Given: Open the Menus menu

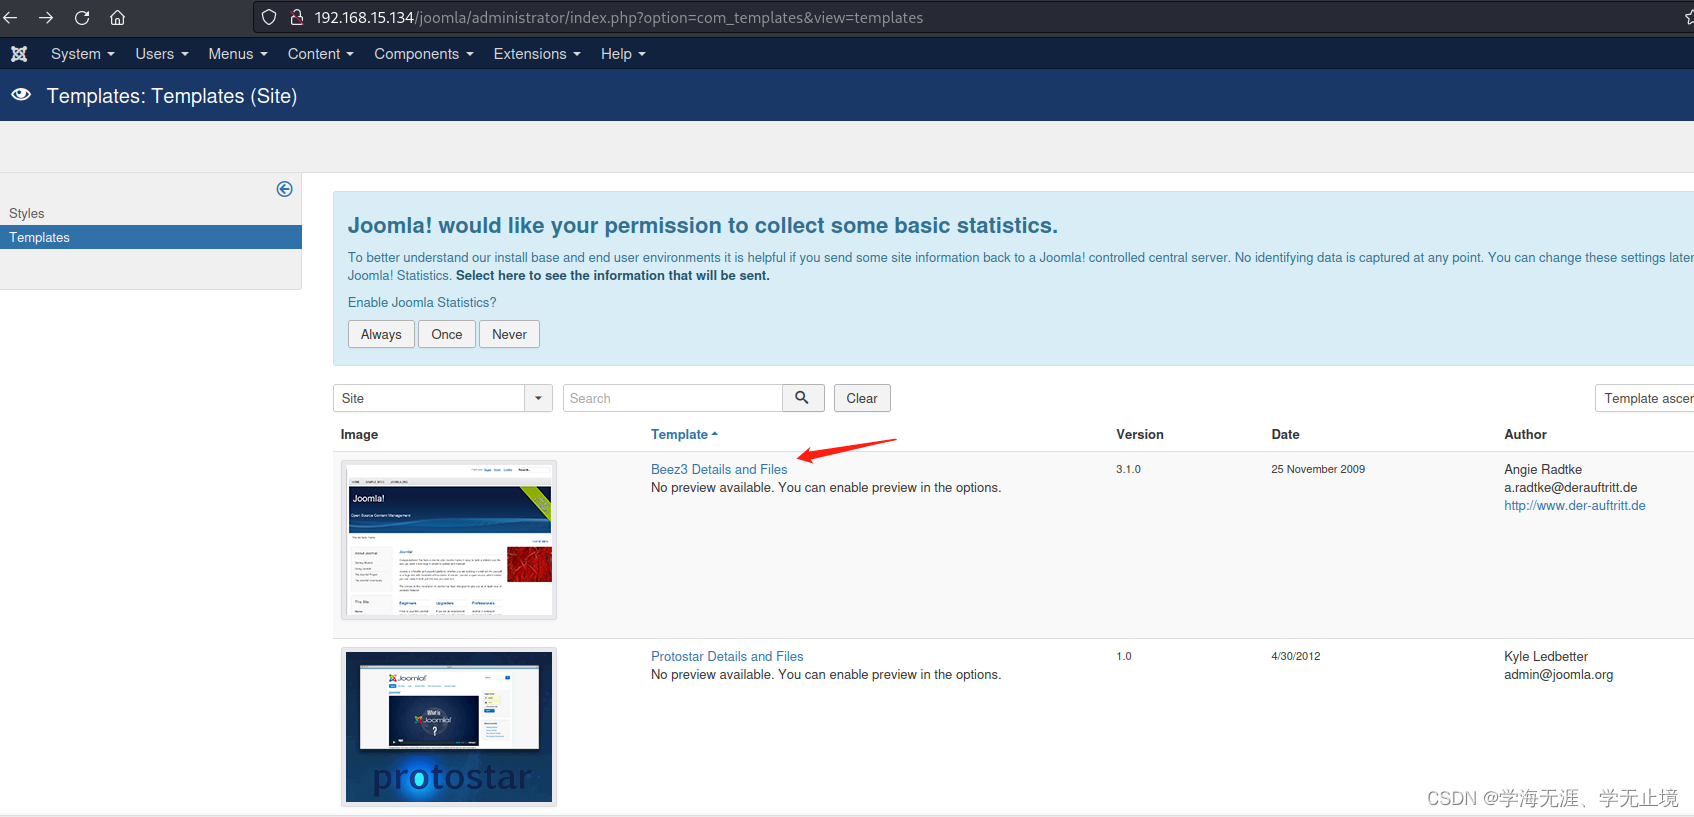Looking at the screenshot, I should [238, 54].
